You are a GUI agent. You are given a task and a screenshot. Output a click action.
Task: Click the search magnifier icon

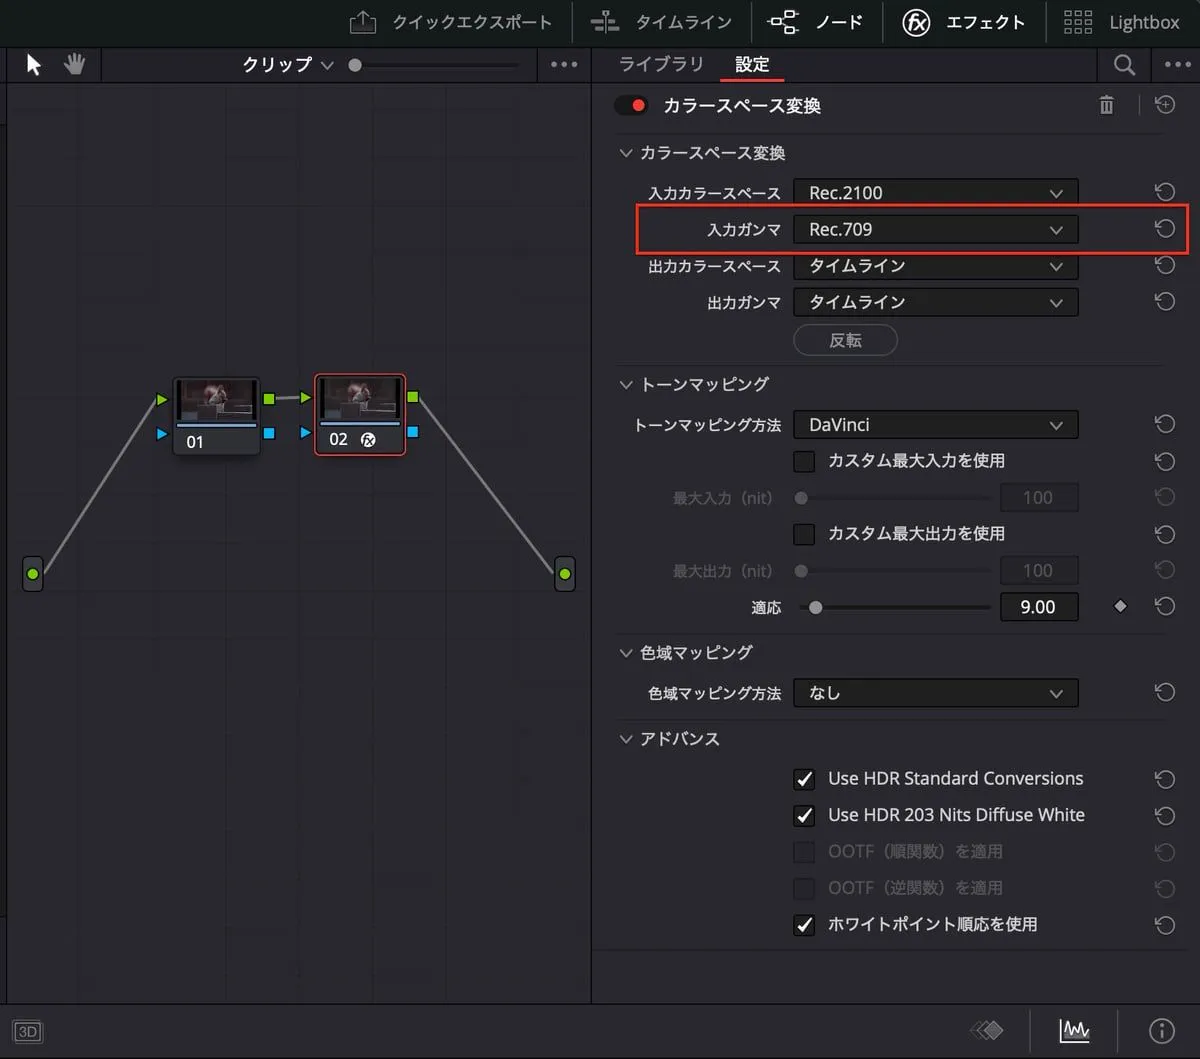coord(1124,65)
